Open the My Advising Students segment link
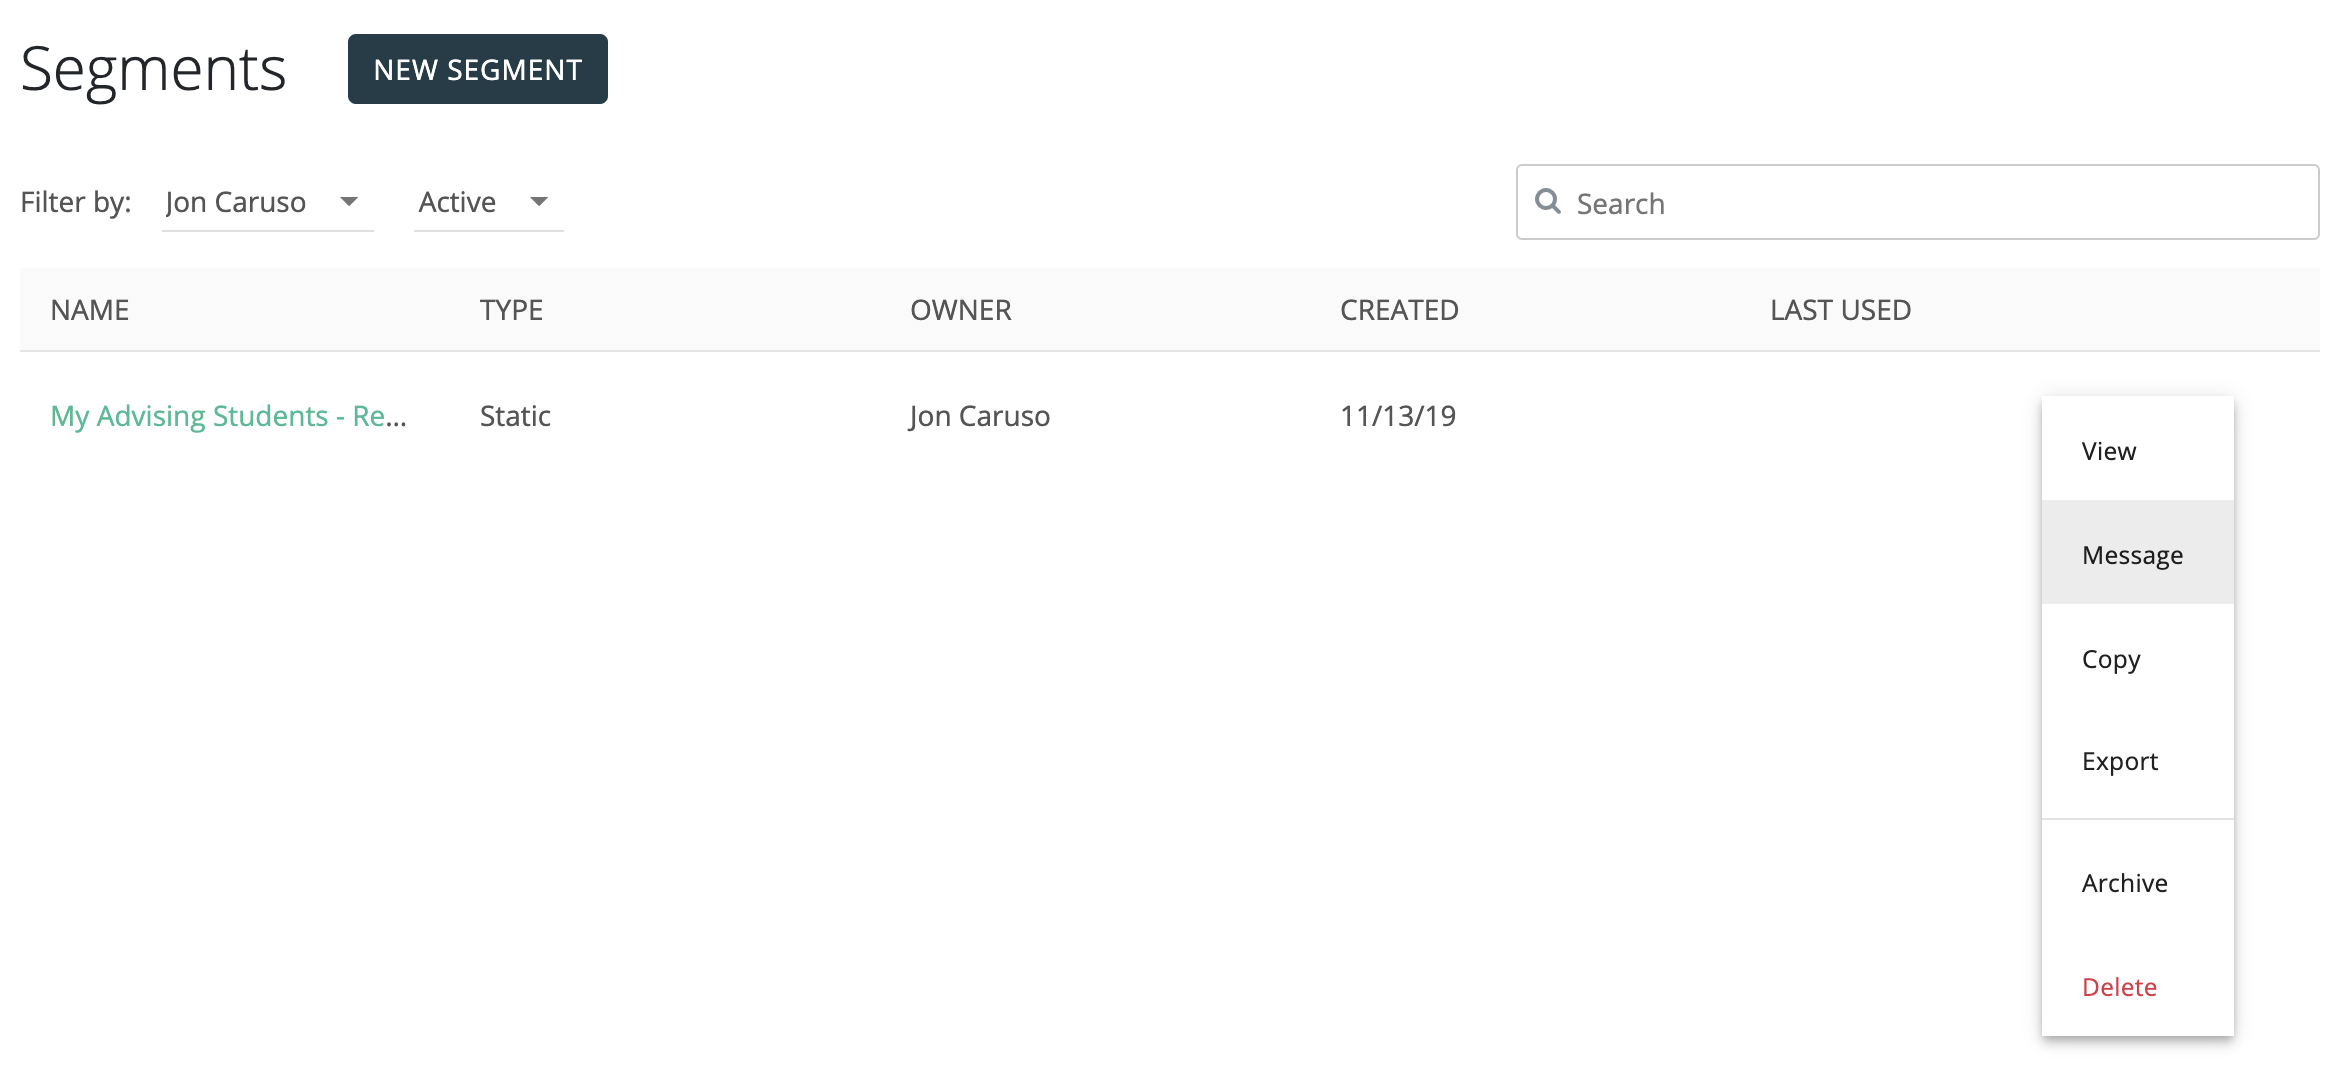 point(228,416)
